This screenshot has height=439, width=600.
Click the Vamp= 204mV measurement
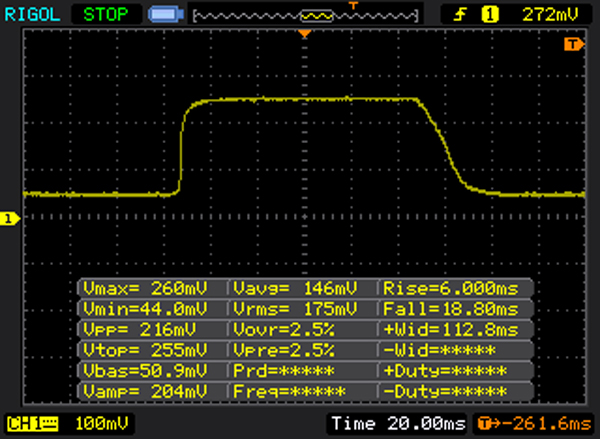click(x=145, y=391)
